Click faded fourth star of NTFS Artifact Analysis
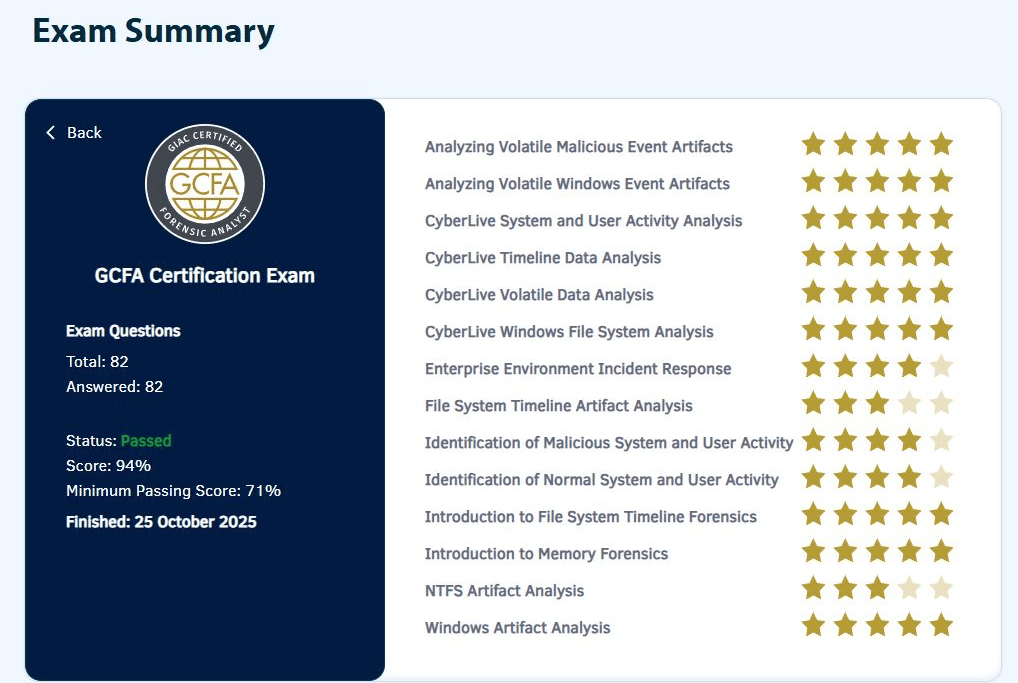The width and height of the screenshot is (1018, 683). click(910, 588)
